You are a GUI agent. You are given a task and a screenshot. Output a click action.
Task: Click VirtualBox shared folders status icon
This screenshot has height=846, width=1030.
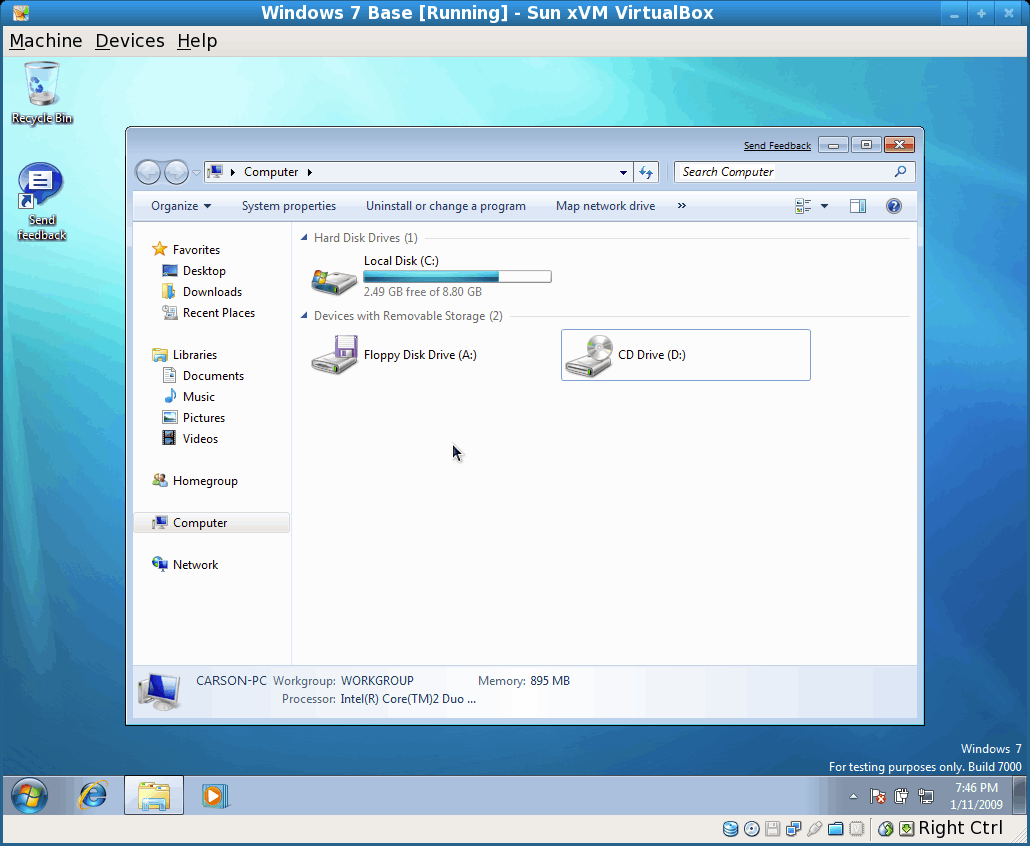point(836,829)
